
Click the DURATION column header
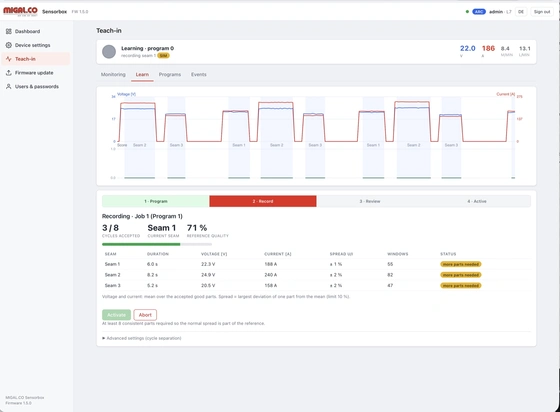pos(158,254)
